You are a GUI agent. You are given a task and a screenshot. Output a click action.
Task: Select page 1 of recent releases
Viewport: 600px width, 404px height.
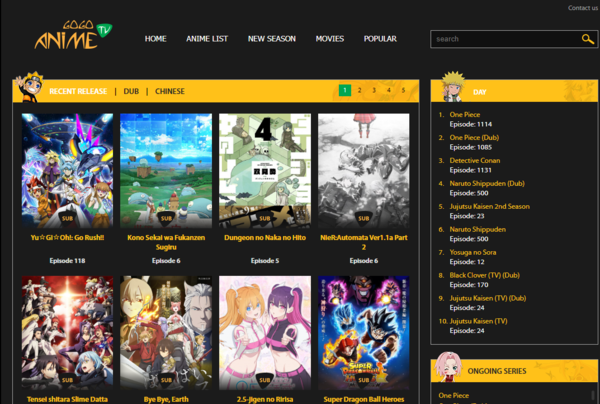pos(345,90)
